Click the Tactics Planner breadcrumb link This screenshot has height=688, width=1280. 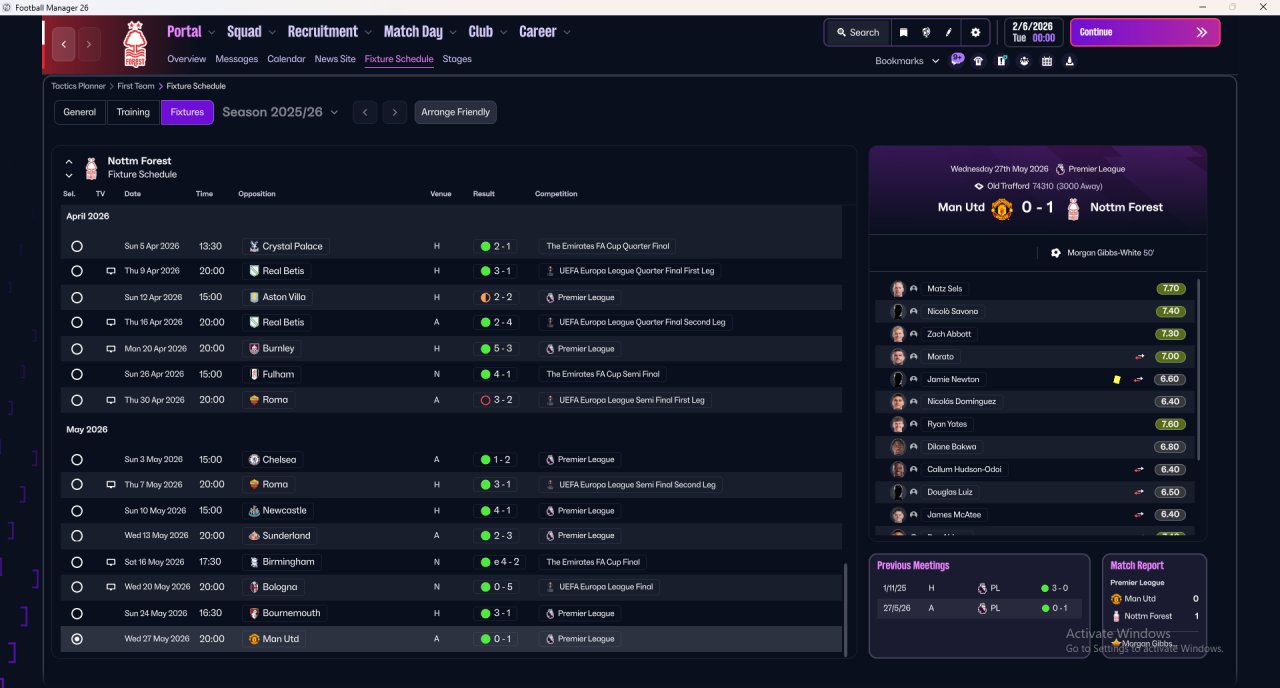[x=78, y=86]
